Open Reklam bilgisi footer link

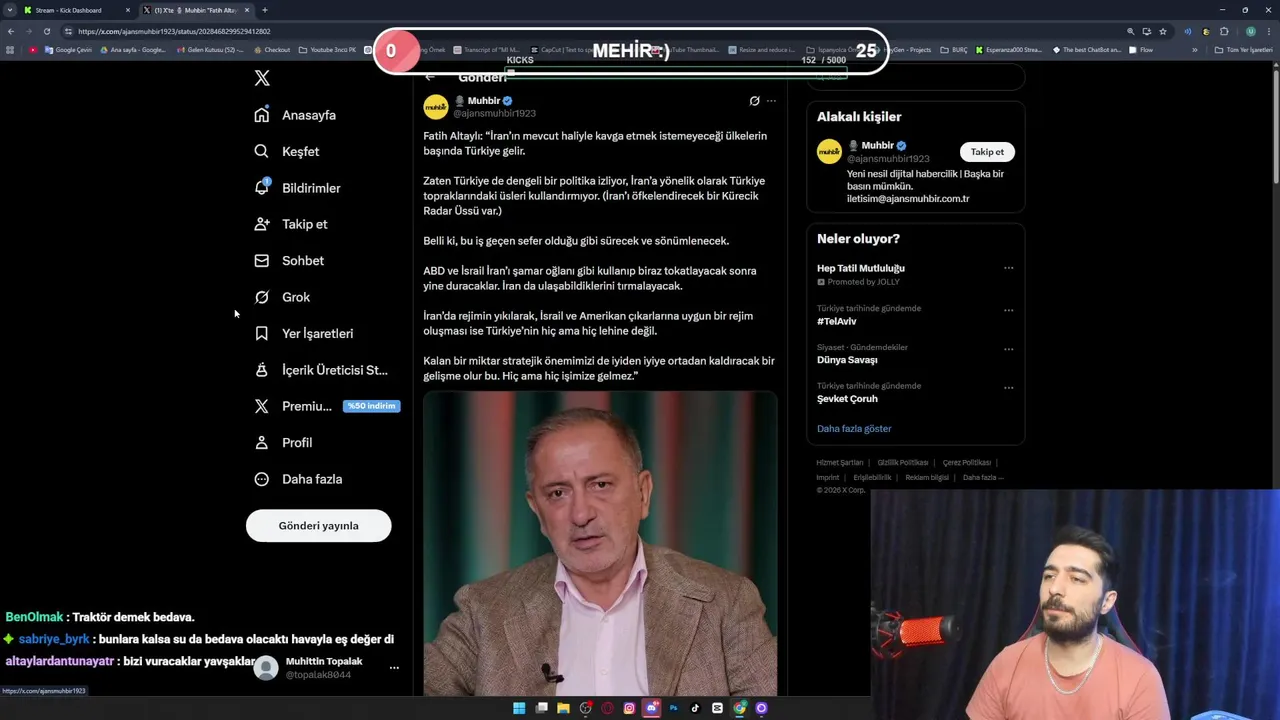click(927, 478)
